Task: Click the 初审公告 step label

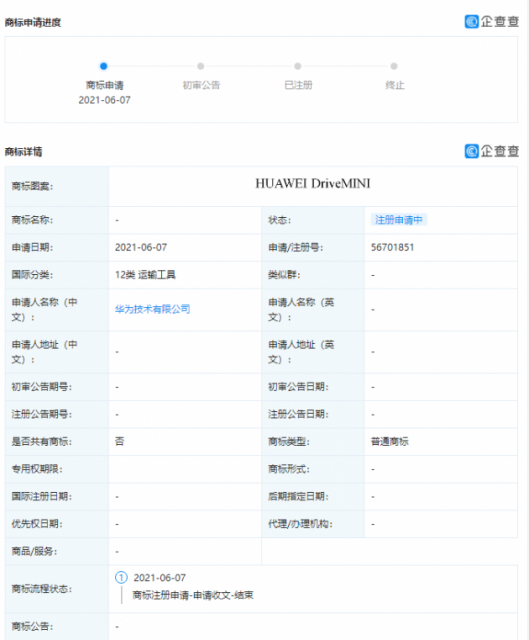Action: [x=201, y=85]
